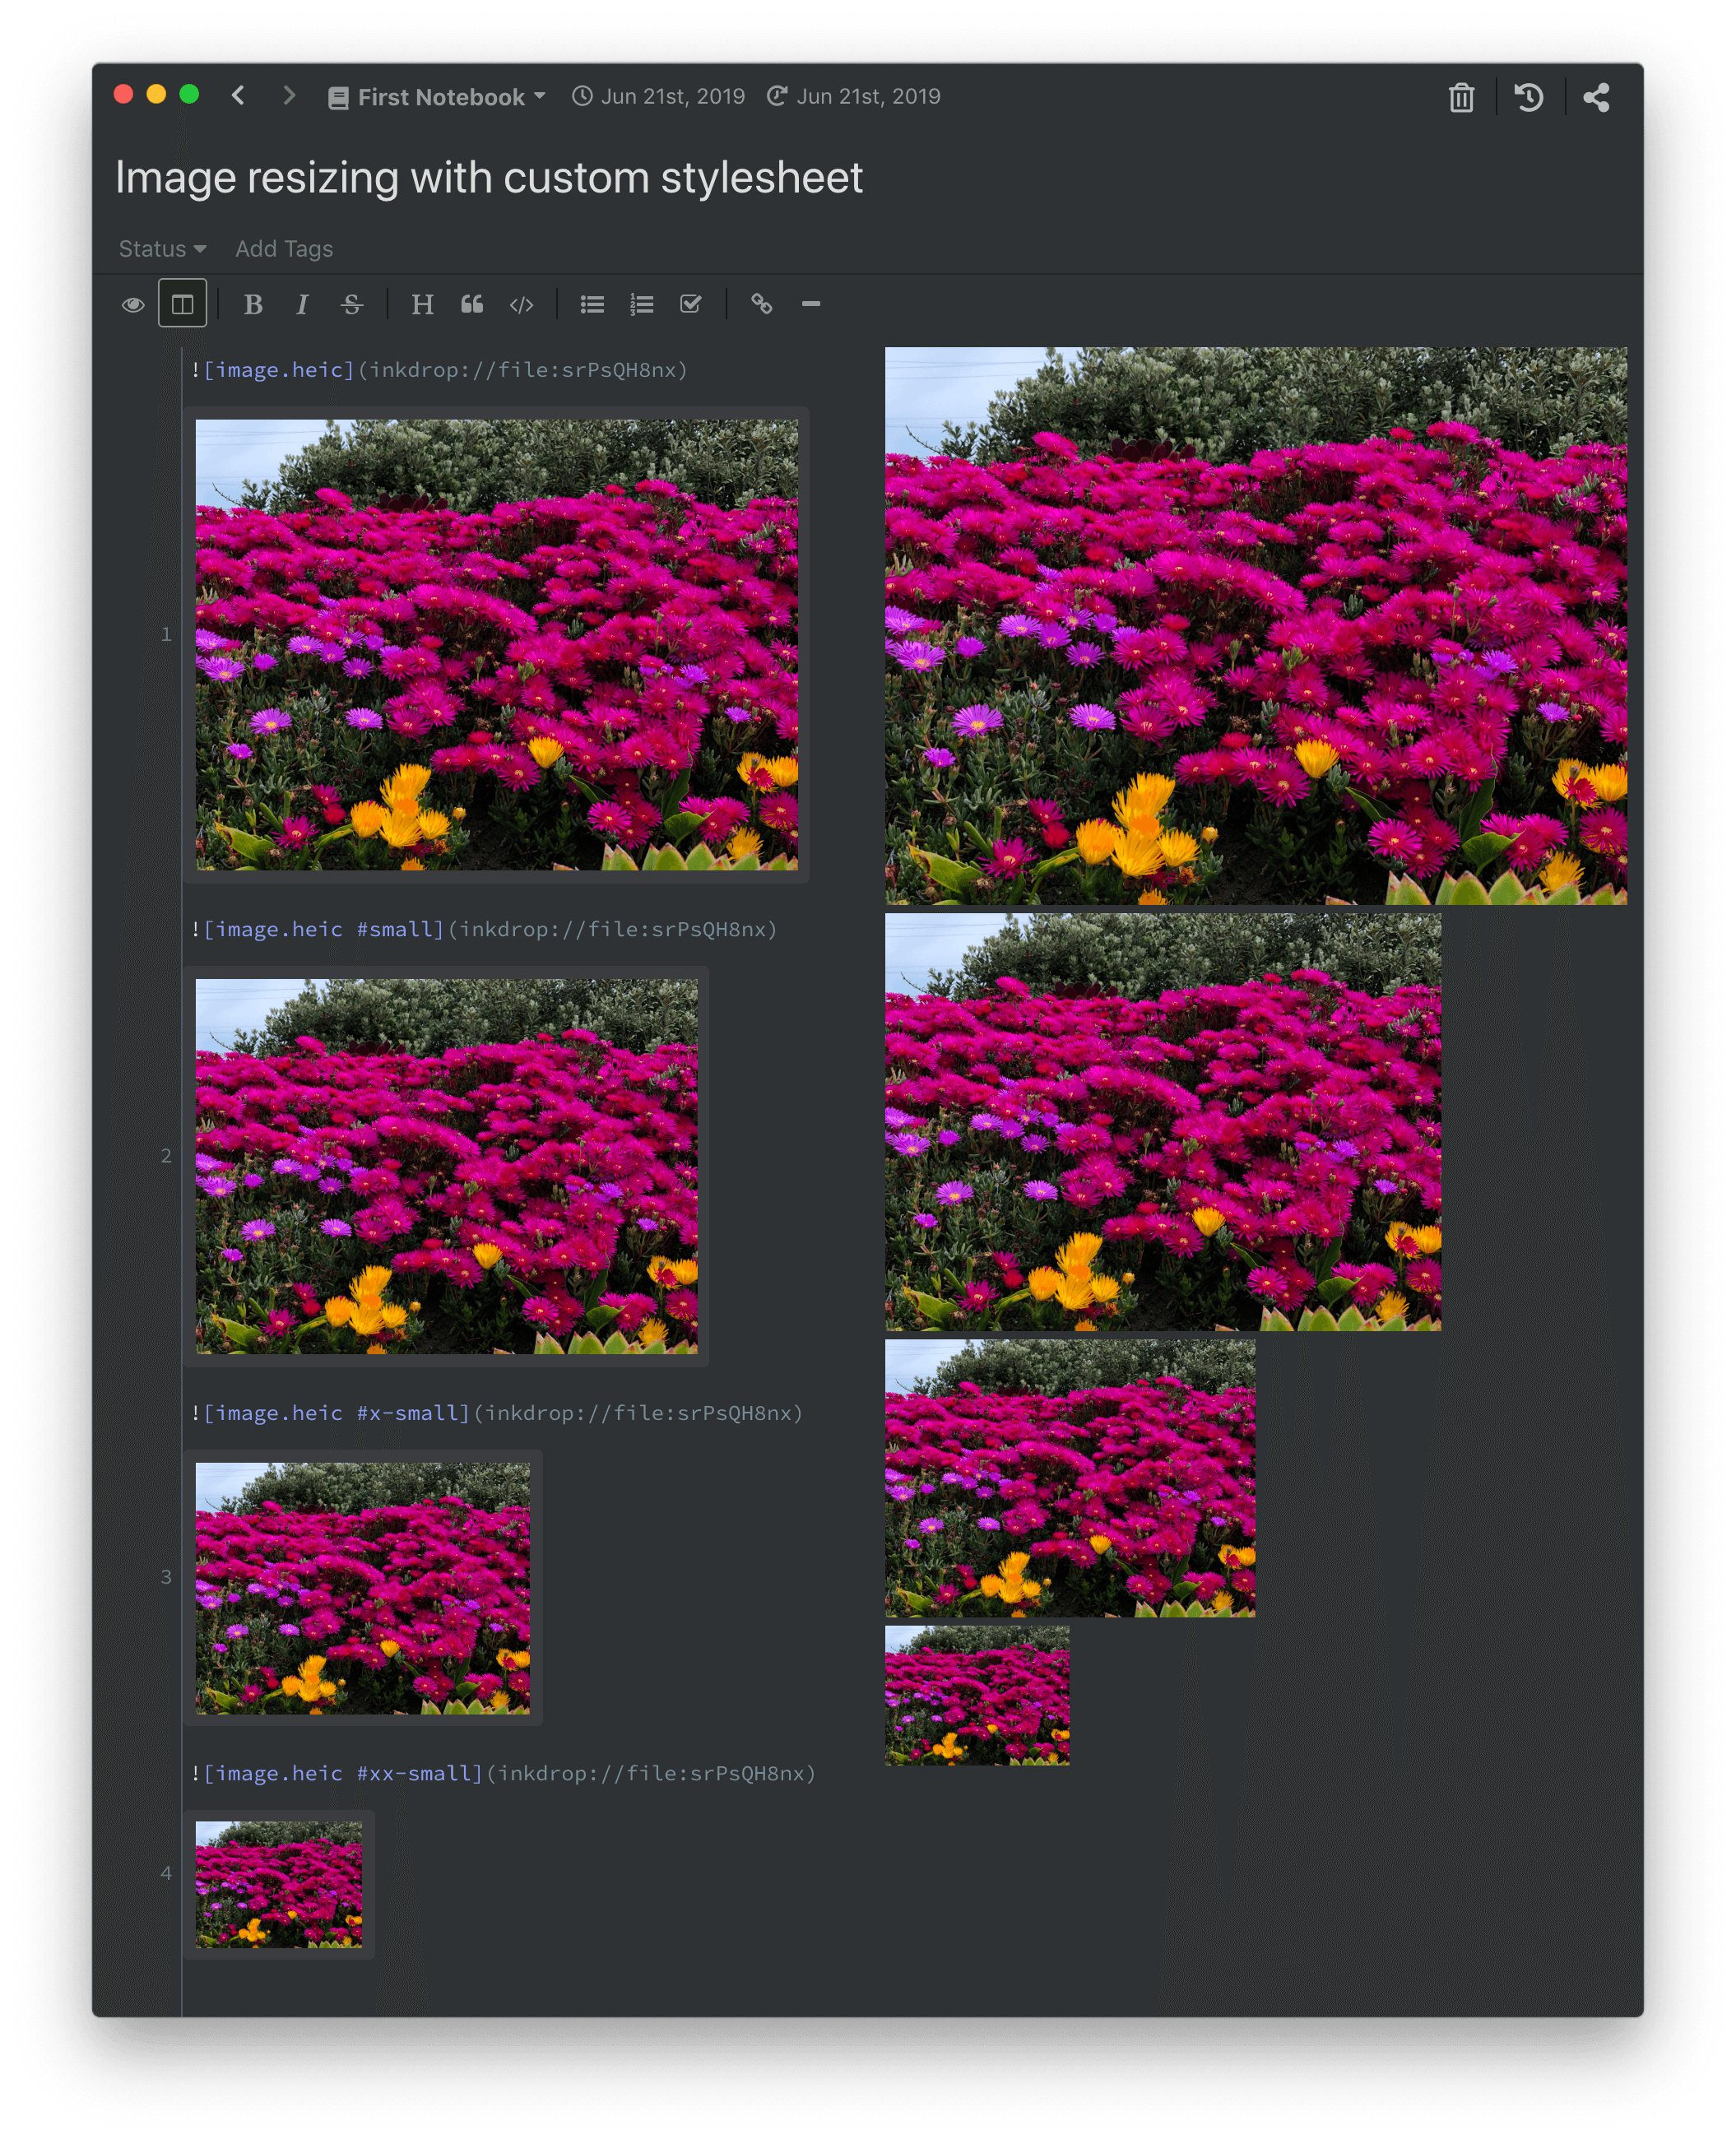The height and width of the screenshot is (2139, 1736).
Task: Open the Status dropdown
Action: [x=162, y=249]
